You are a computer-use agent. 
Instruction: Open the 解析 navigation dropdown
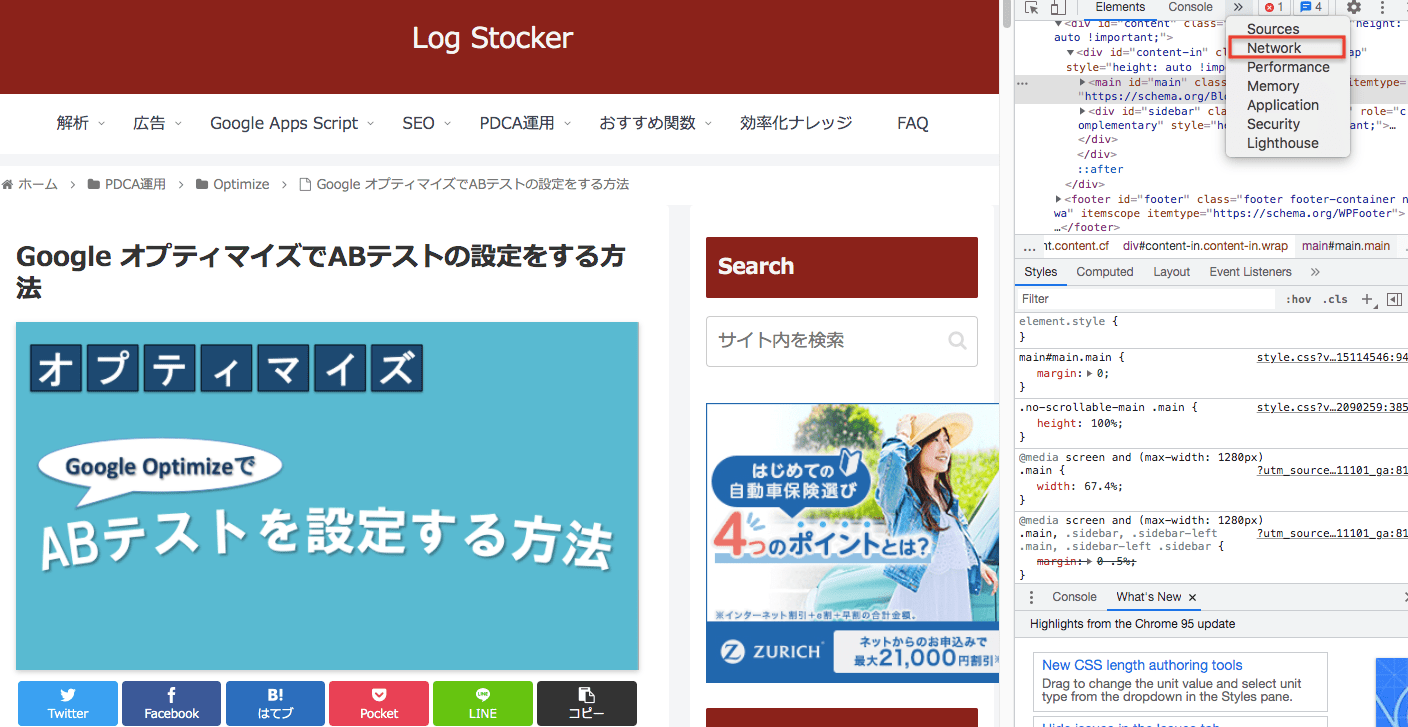(79, 123)
